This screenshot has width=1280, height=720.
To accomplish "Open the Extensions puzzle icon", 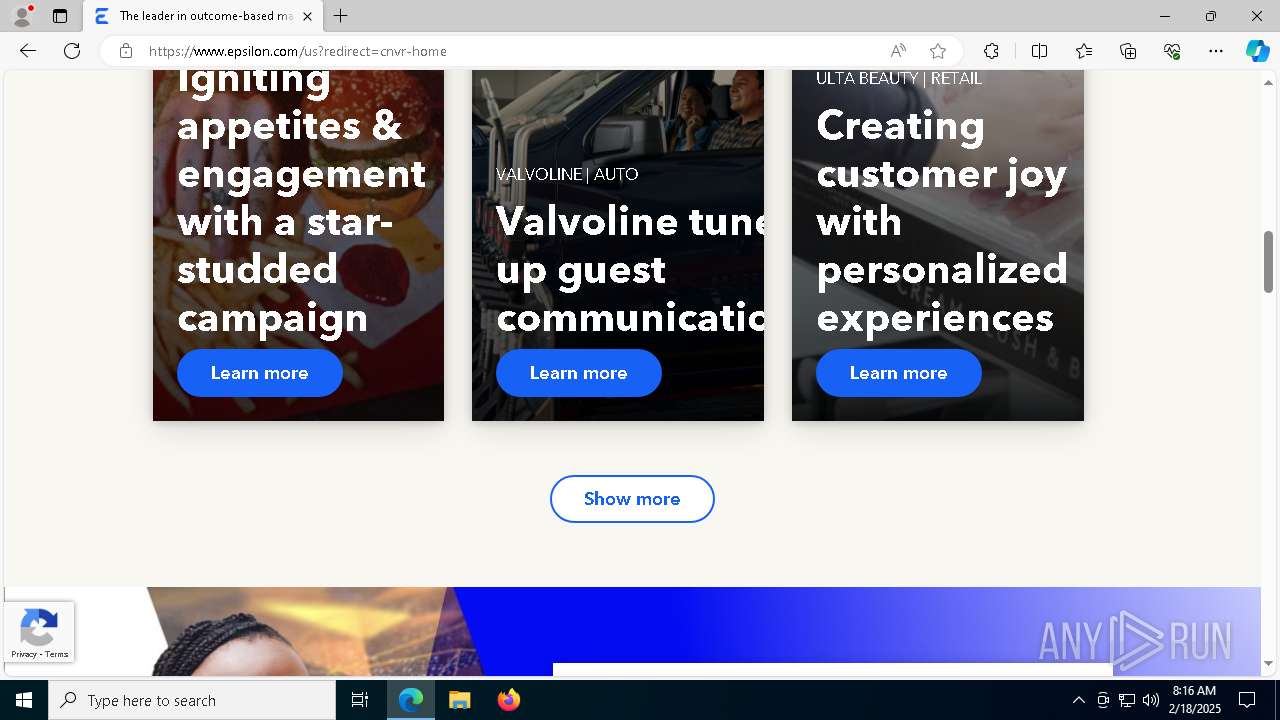I will (x=991, y=51).
